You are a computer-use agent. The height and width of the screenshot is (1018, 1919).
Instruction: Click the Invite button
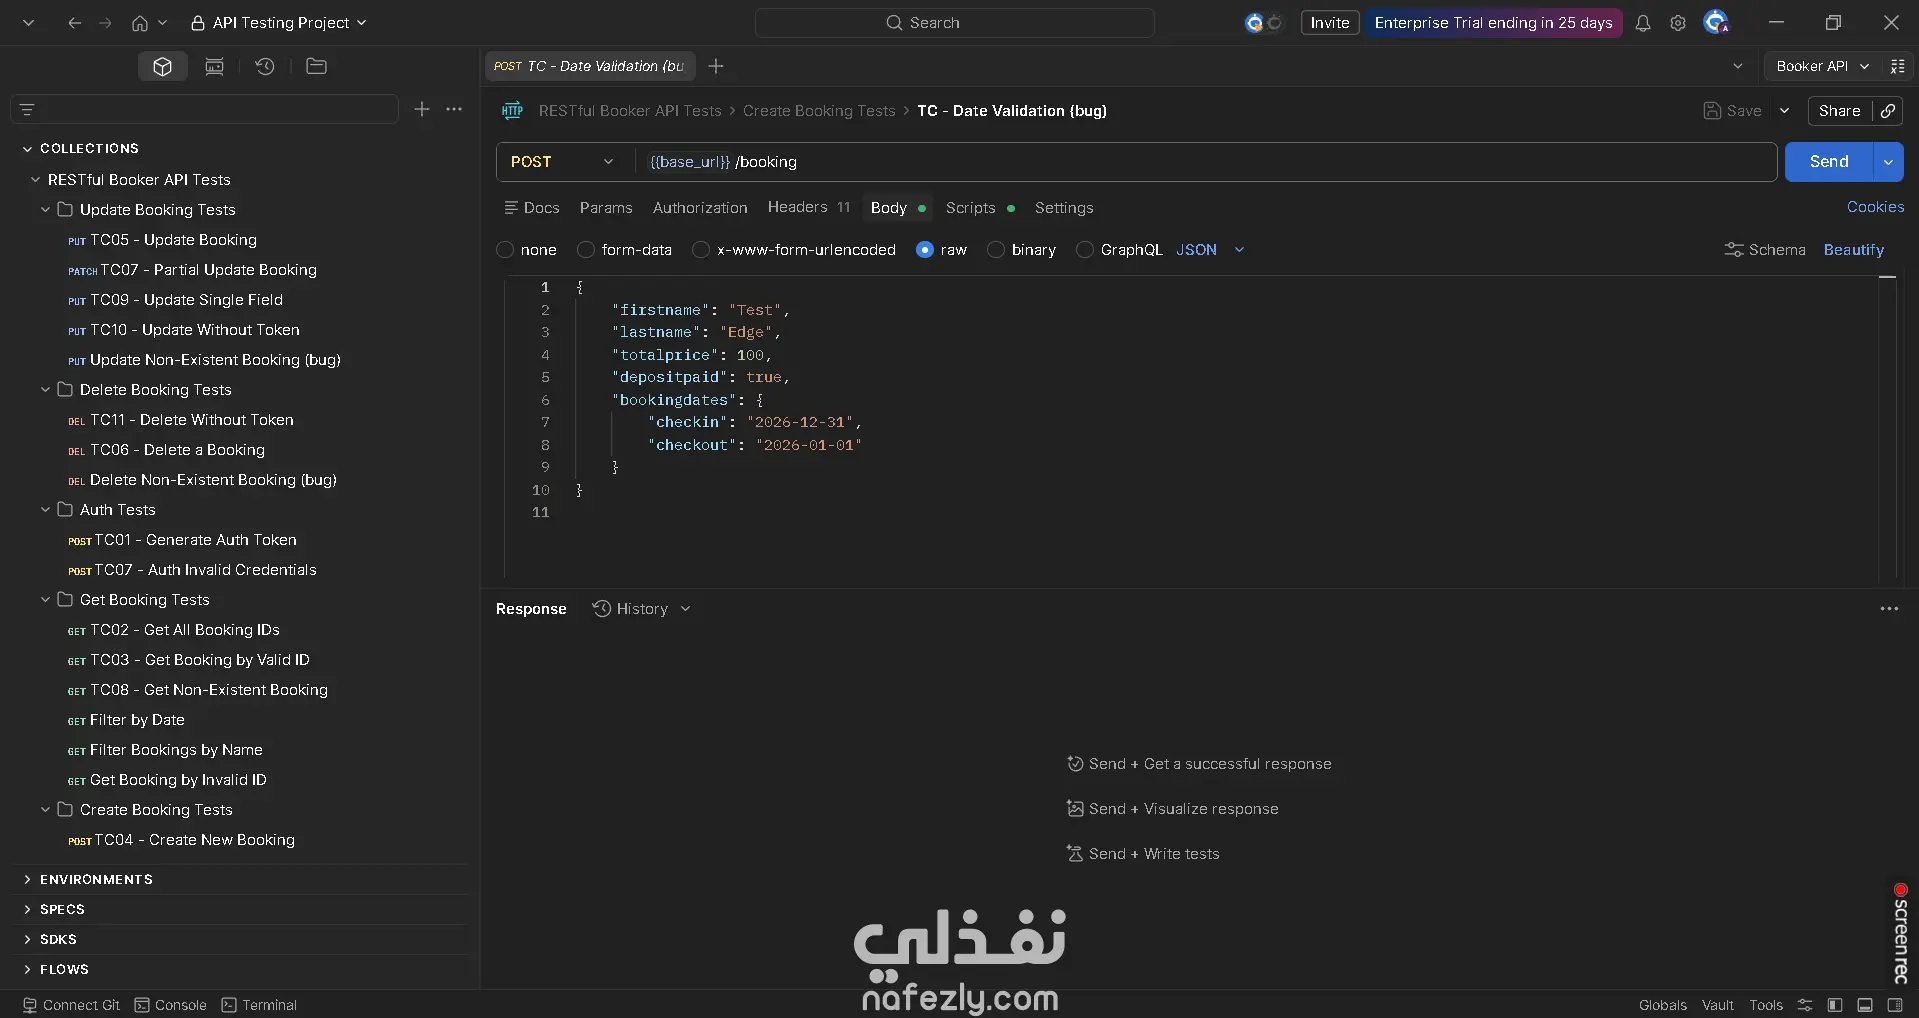click(1330, 22)
